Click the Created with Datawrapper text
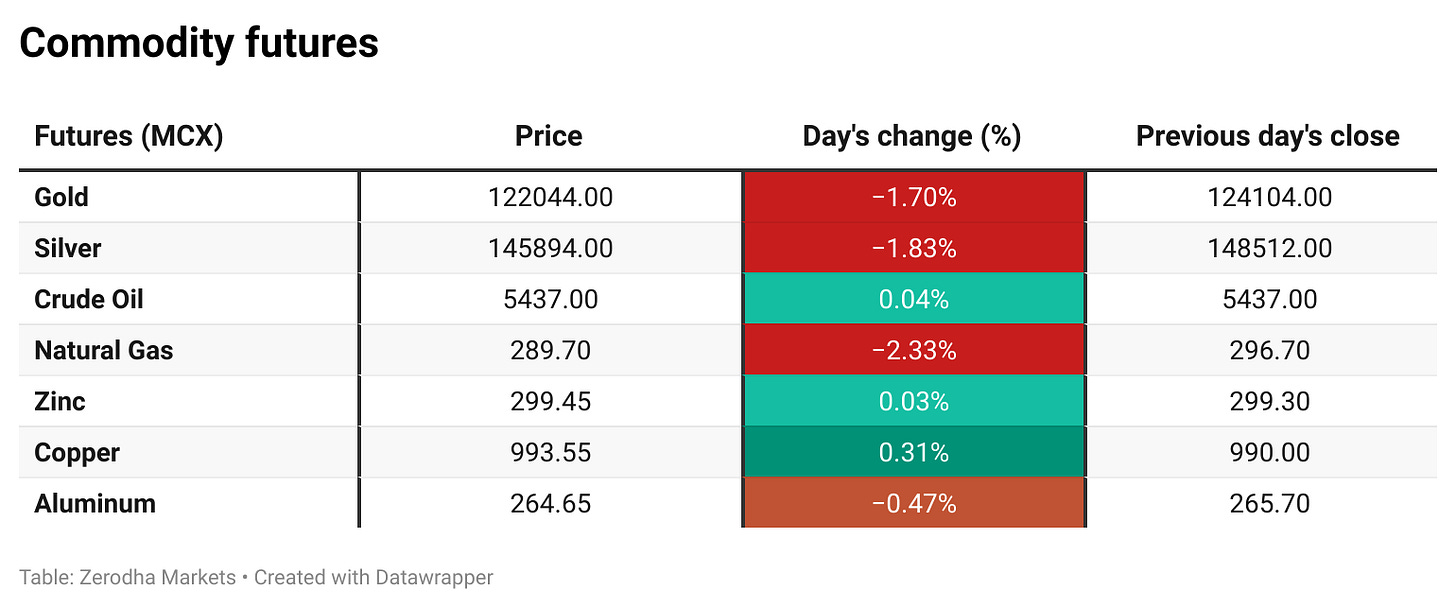 (373, 577)
